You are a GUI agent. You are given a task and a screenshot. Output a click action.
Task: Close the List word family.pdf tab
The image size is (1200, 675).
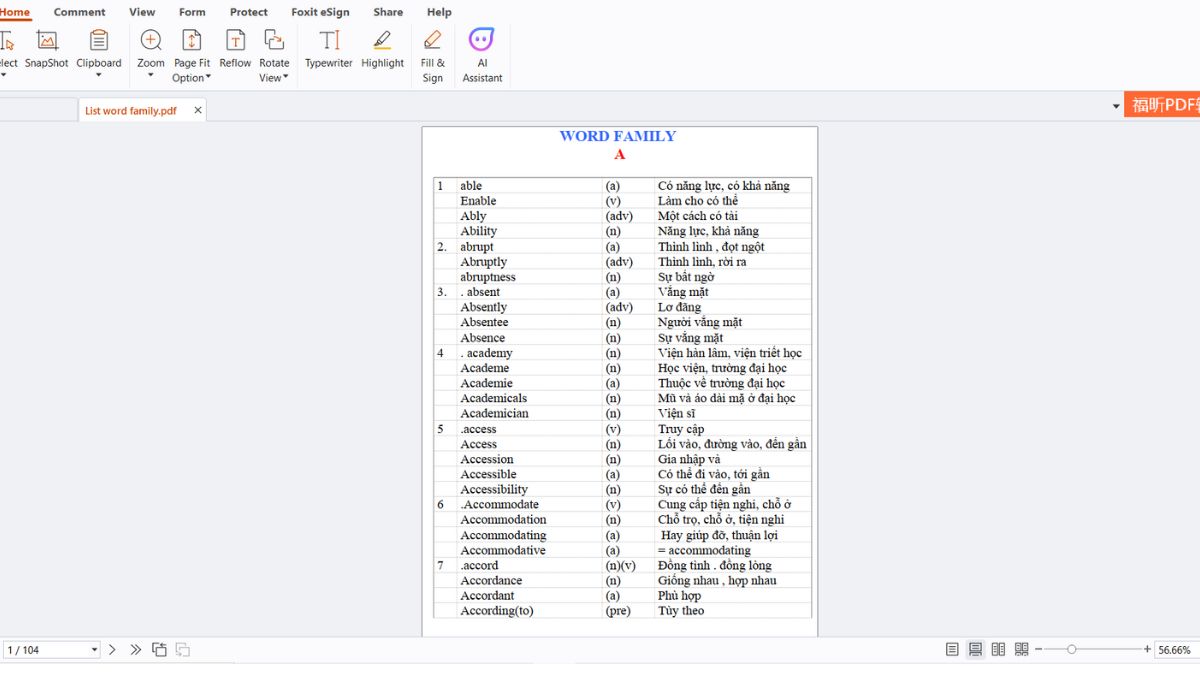198,110
